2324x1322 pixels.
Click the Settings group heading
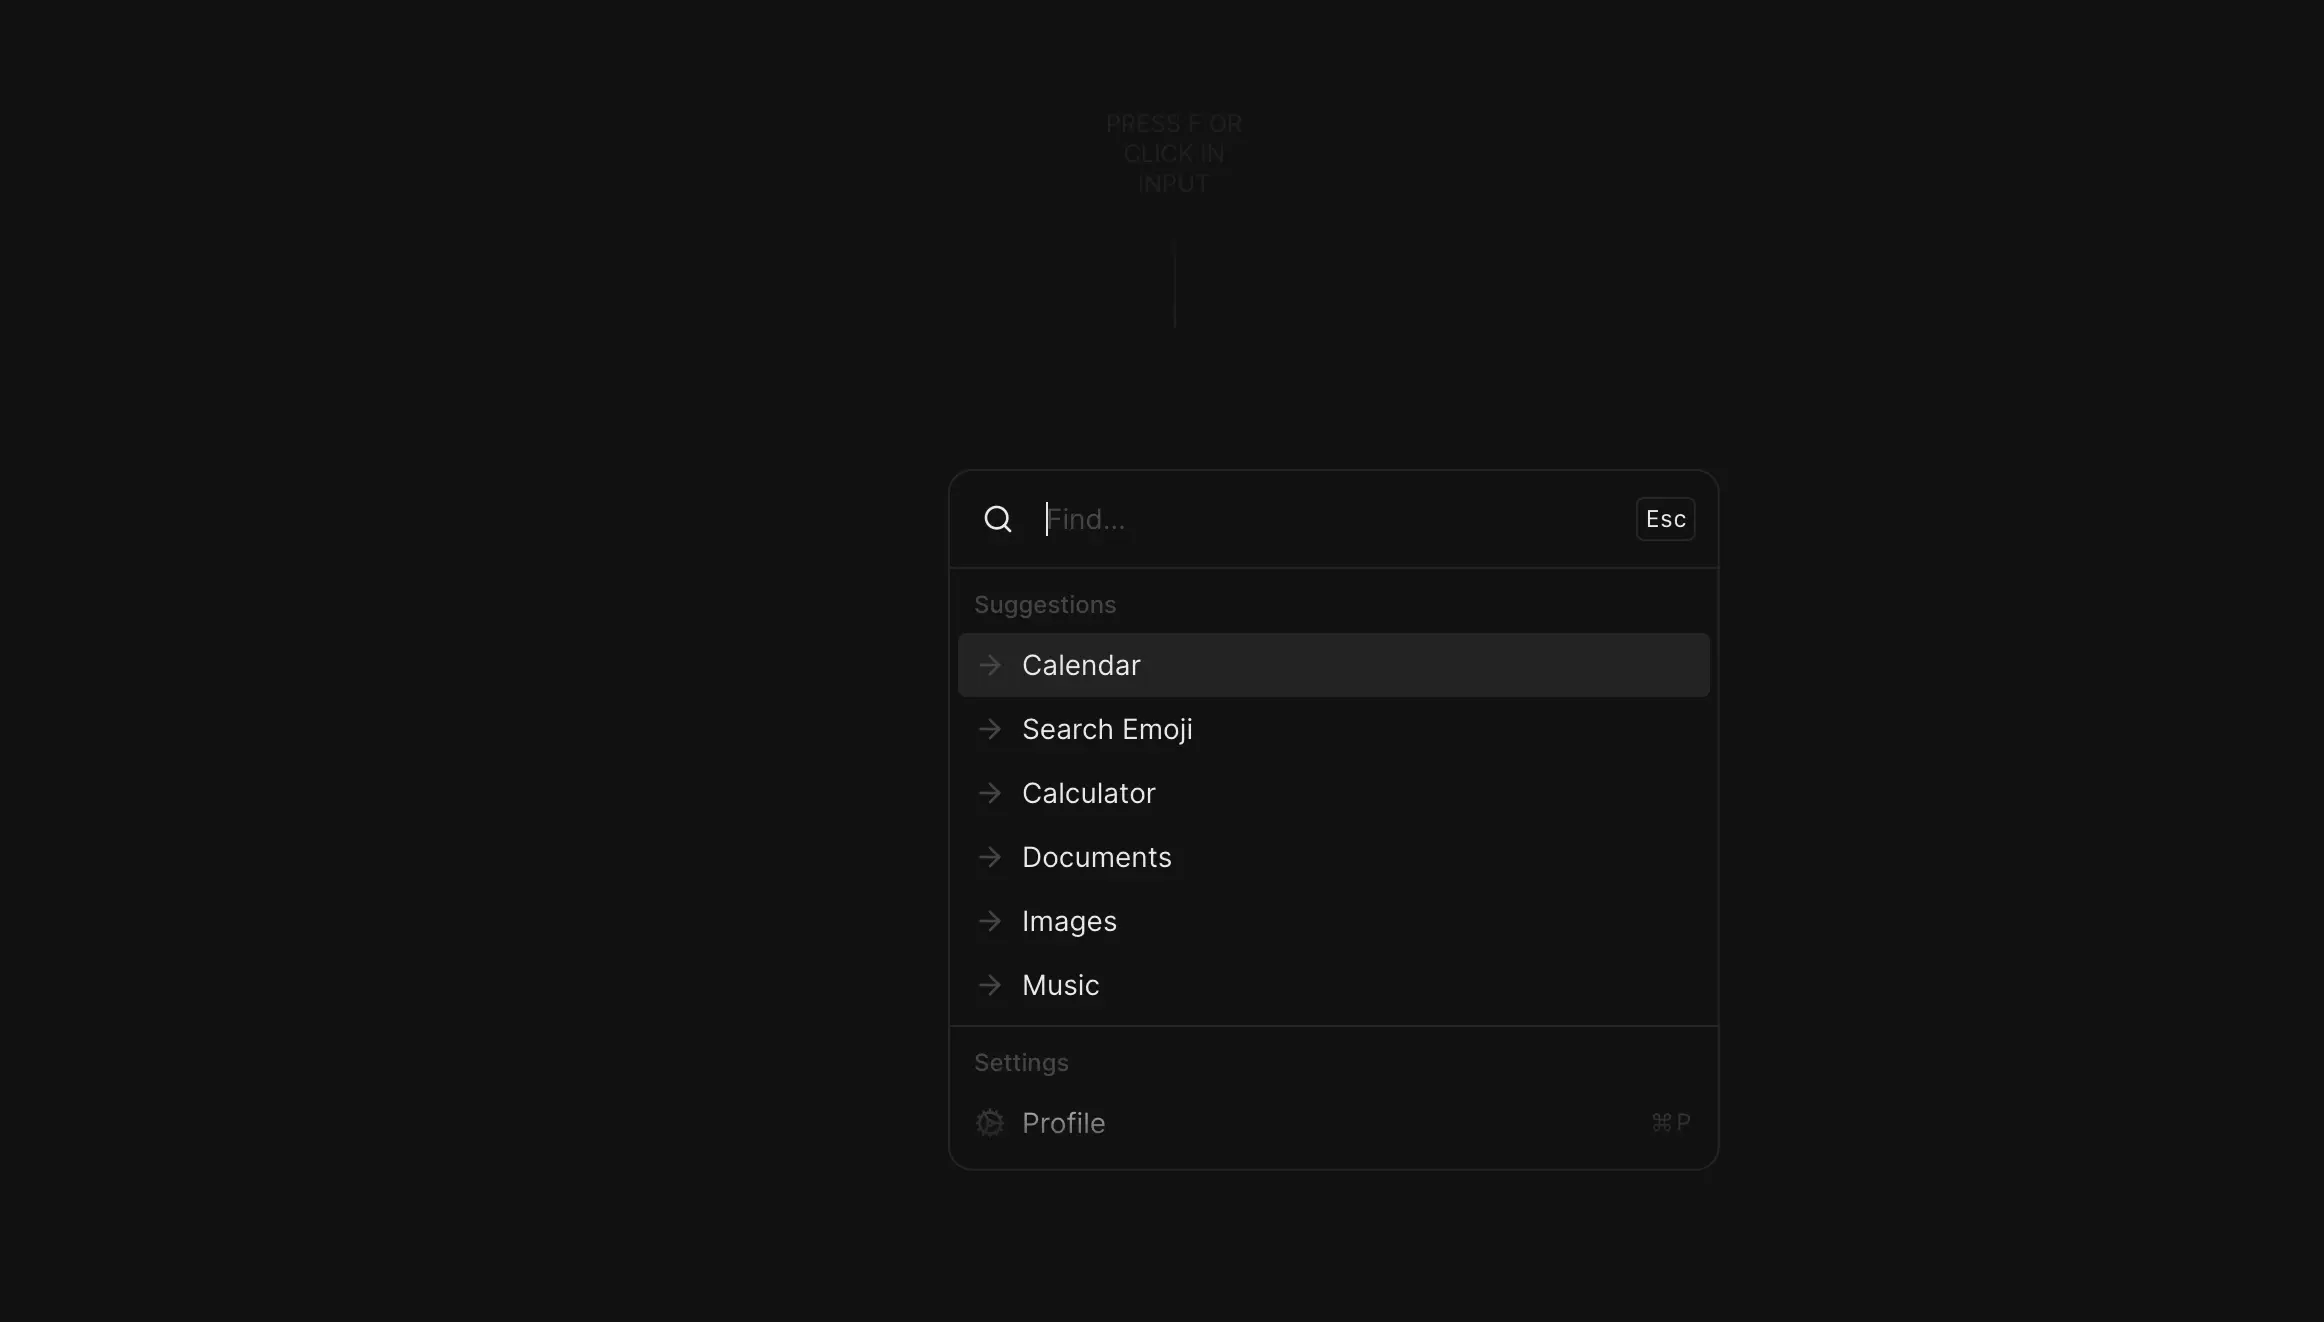point(1021,1063)
